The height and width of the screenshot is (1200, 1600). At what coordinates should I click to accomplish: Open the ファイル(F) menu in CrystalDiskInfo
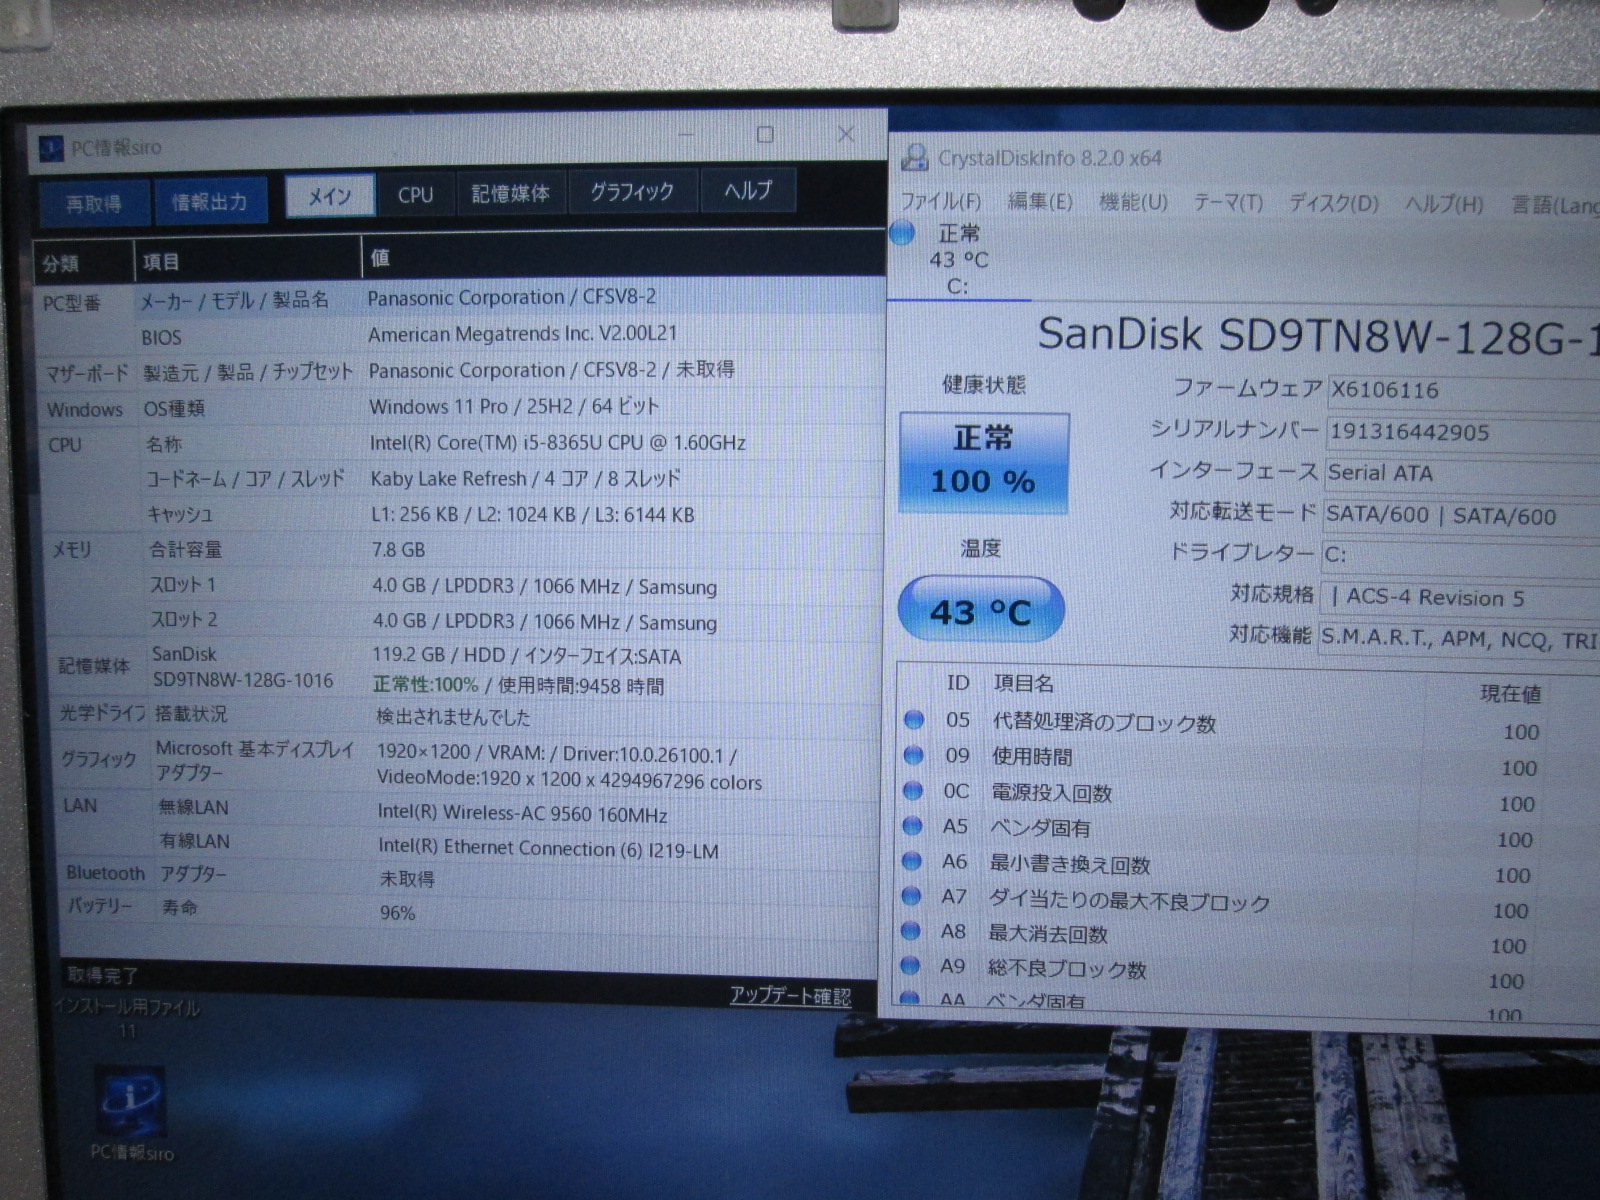point(941,201)
